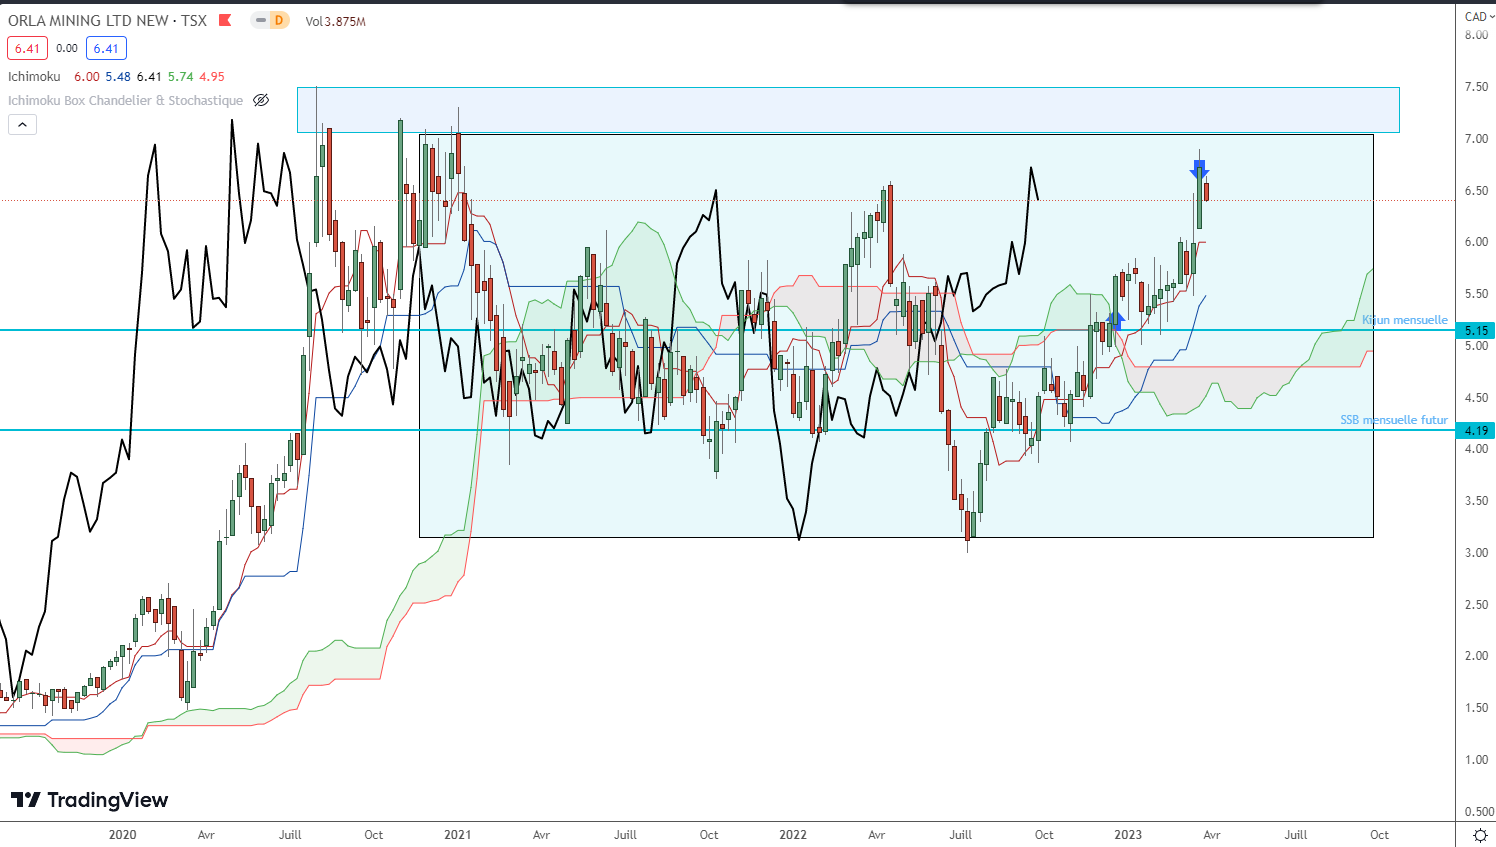
Task: Click the 7.00 label on the price axis
Action: click(1476, 139)
